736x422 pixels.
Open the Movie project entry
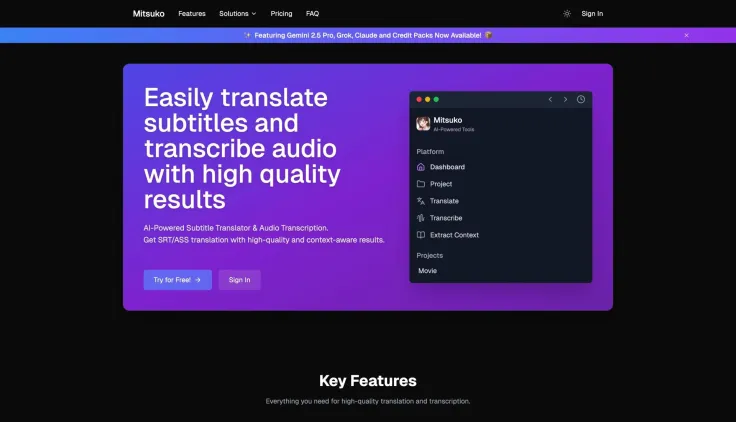(x=428, y=271)
